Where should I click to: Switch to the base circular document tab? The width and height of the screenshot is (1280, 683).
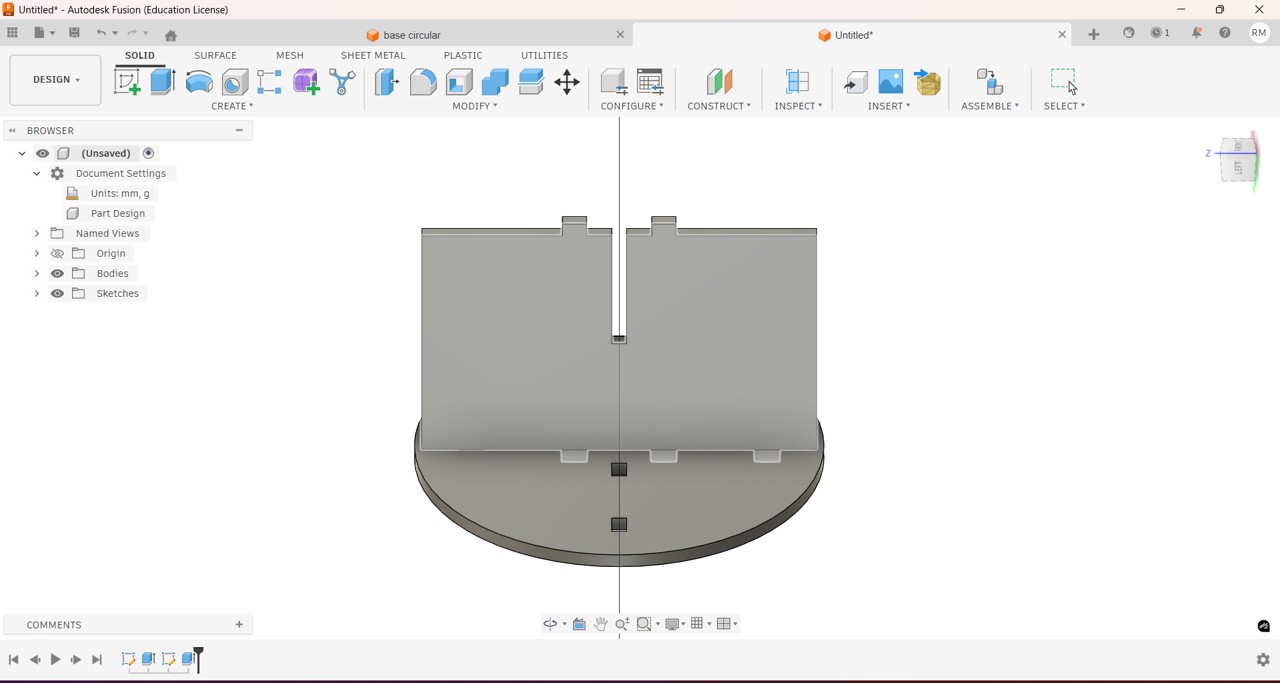tap(405, 35)
